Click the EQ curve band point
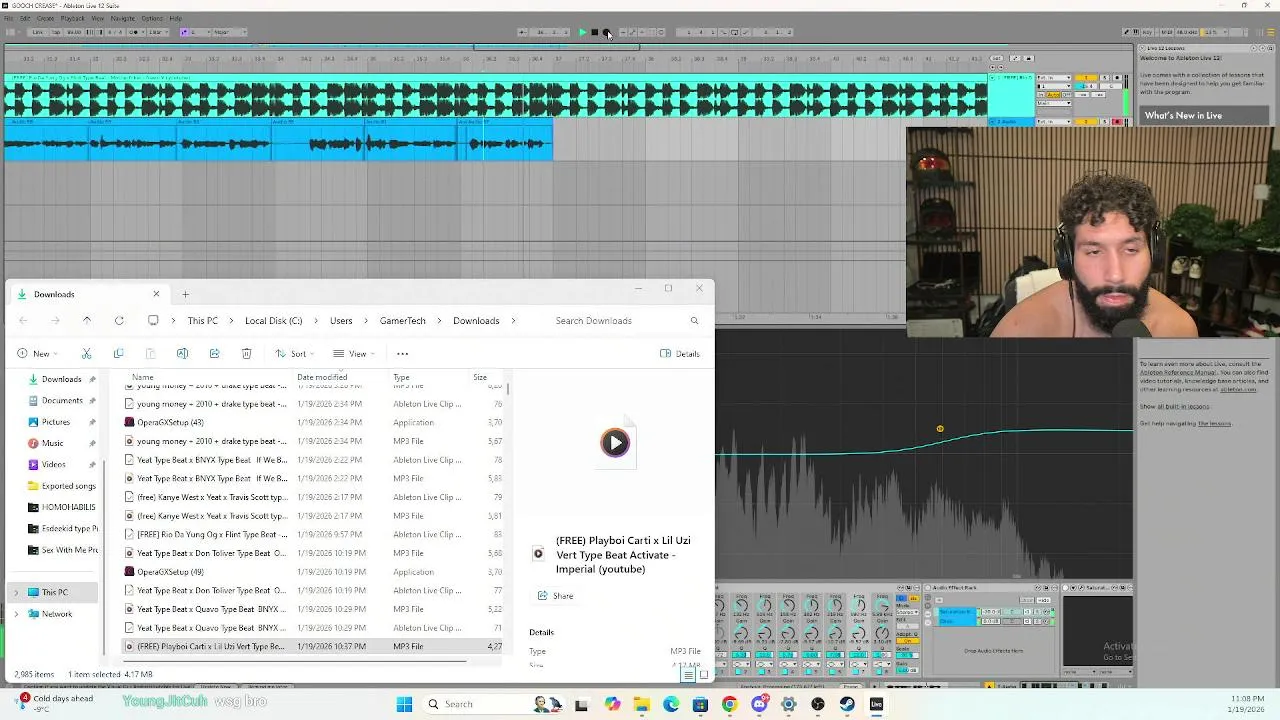This screenshot has width=1280, height=720. coord(940,429)
